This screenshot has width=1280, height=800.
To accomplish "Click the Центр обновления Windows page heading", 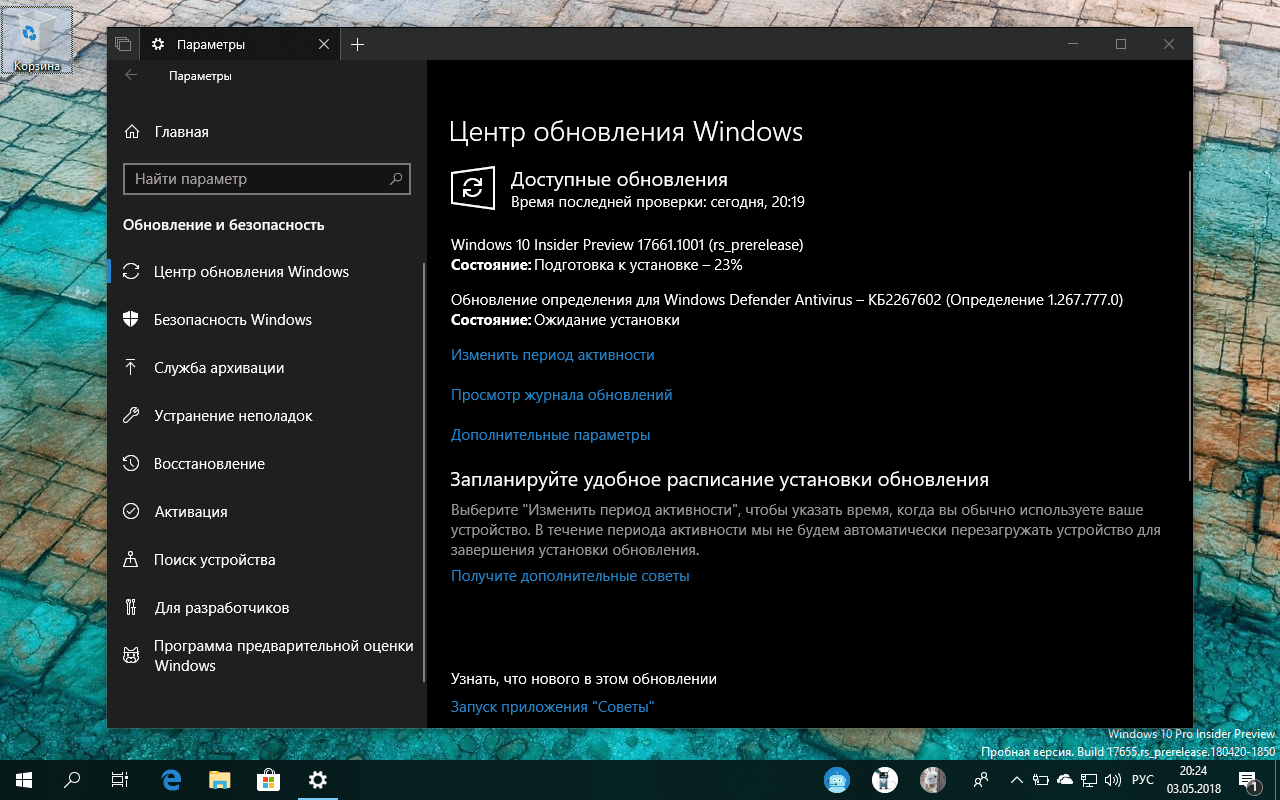I will (626, 132).
